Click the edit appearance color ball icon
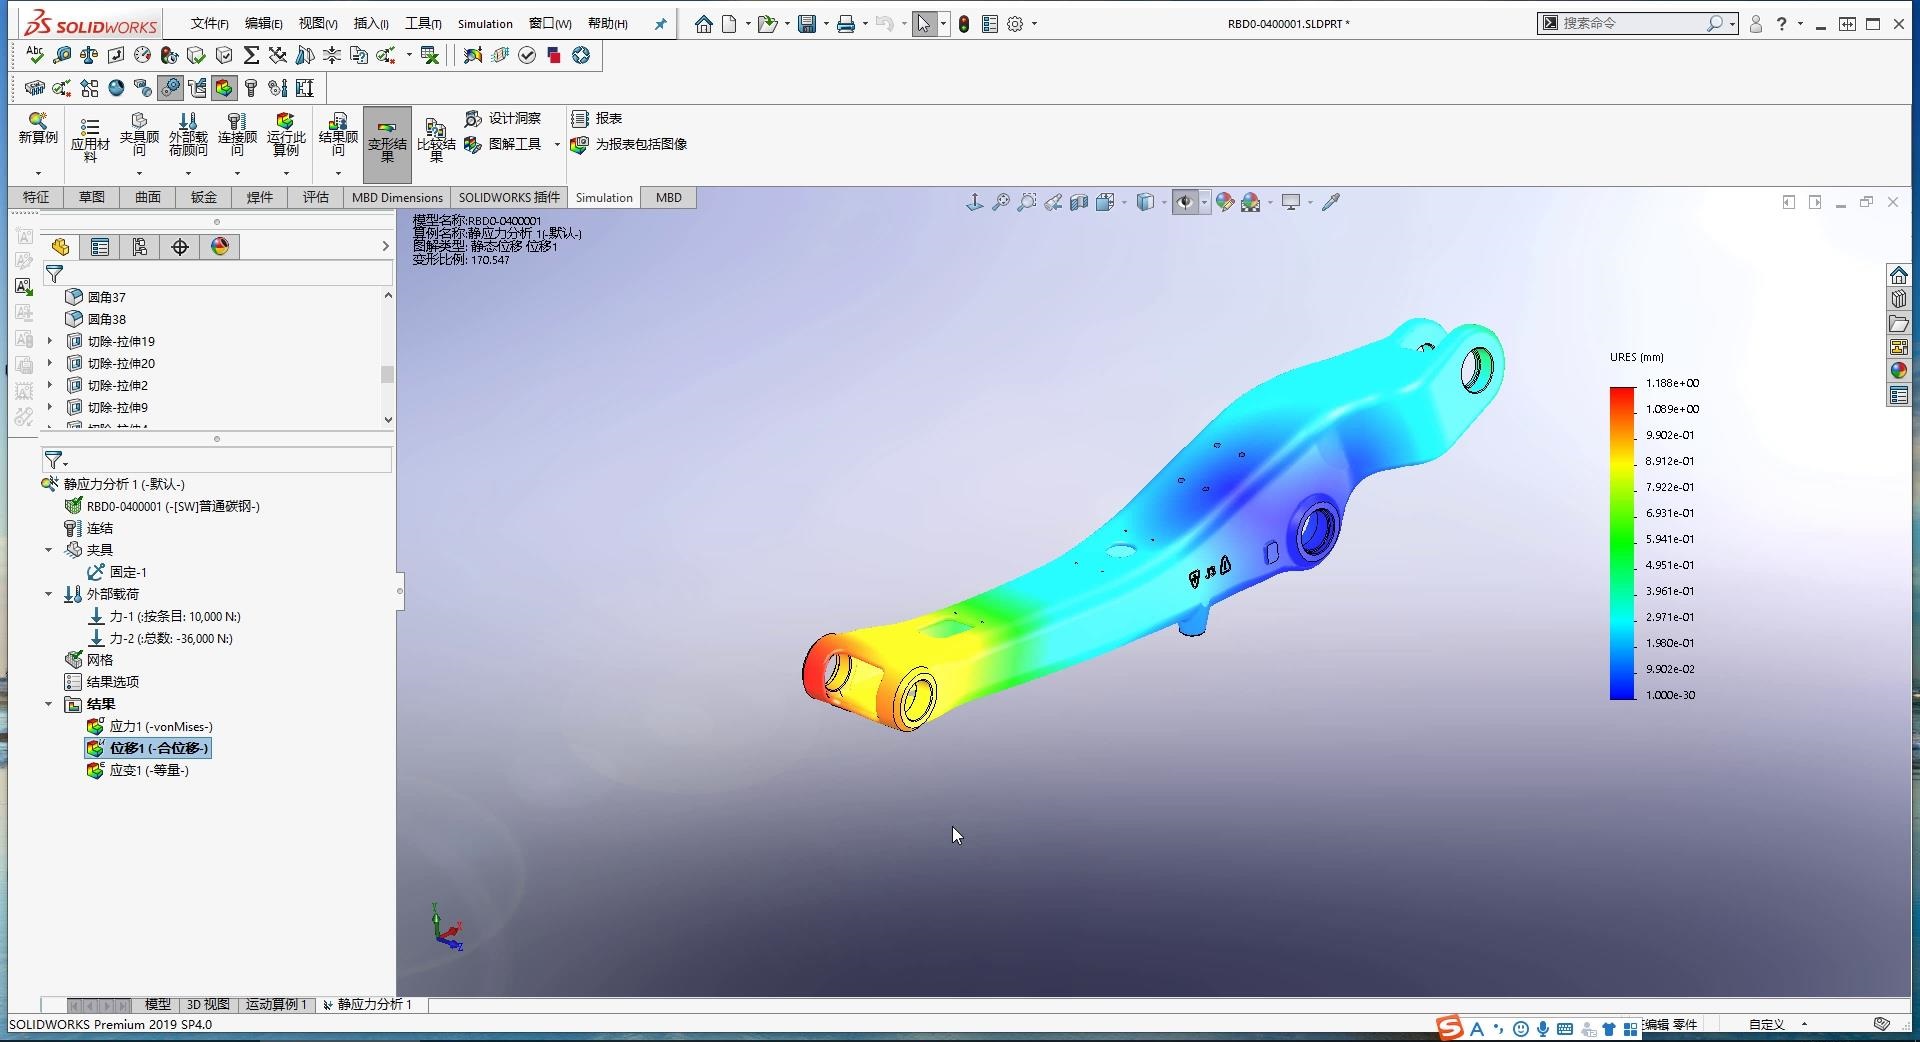 [x=1225, y=202]
